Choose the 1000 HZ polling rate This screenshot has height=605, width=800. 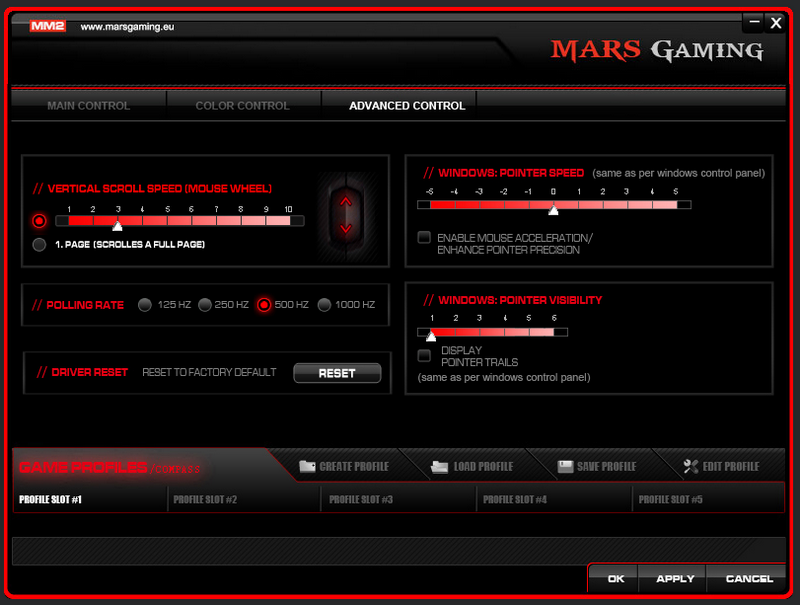324,305
